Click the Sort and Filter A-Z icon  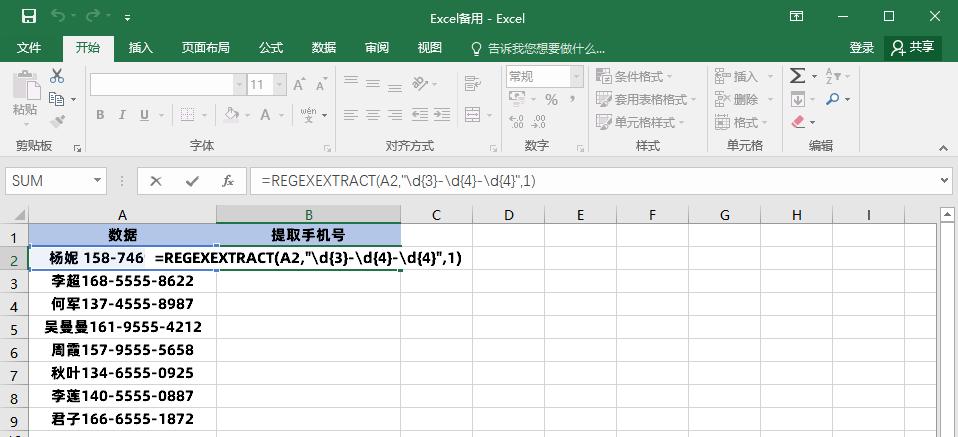(832, 76)
